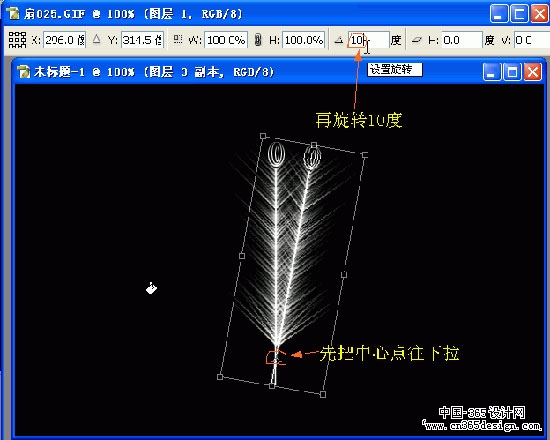Click the top-left transform handle
550x440 pixels.
[x=263, y=136]
